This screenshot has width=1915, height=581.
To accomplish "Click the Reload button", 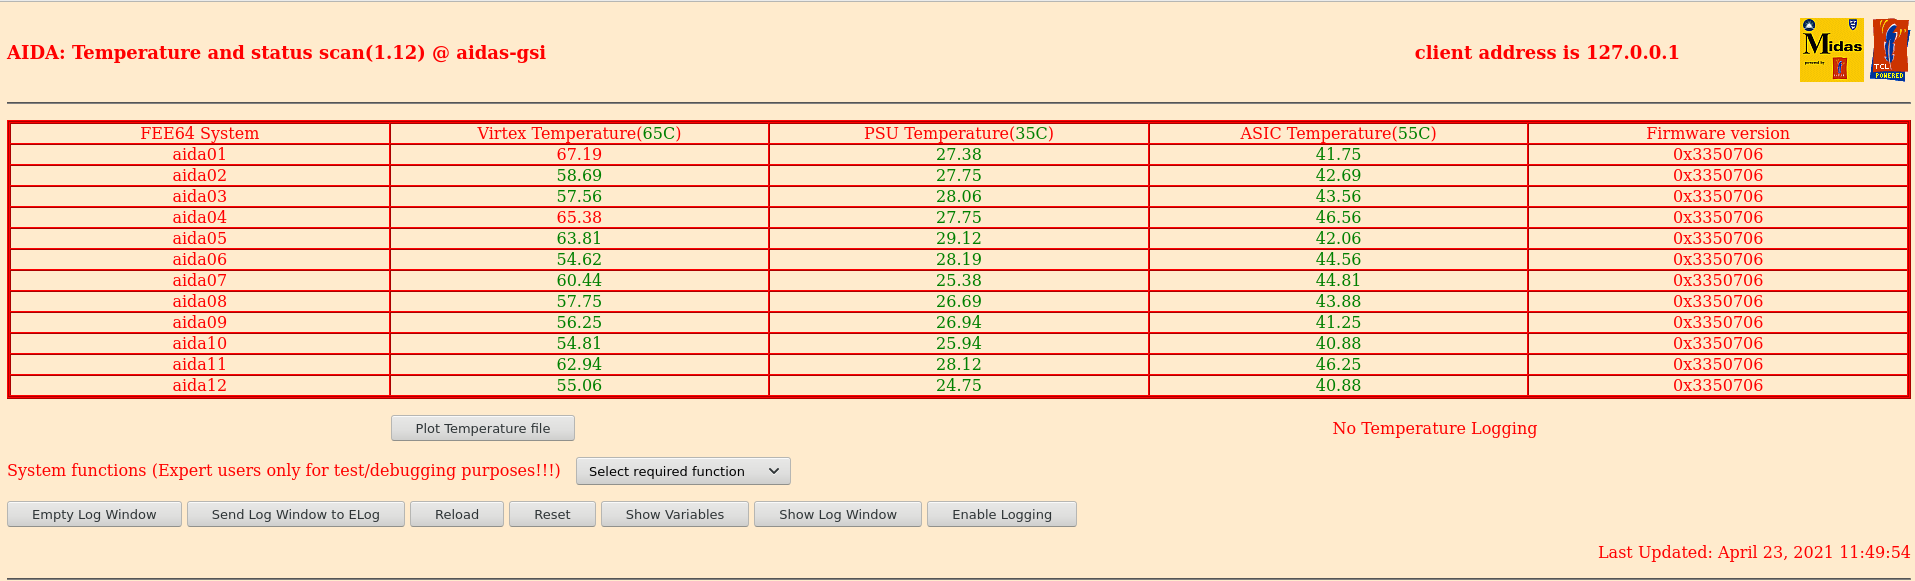I will click(457, 514).
